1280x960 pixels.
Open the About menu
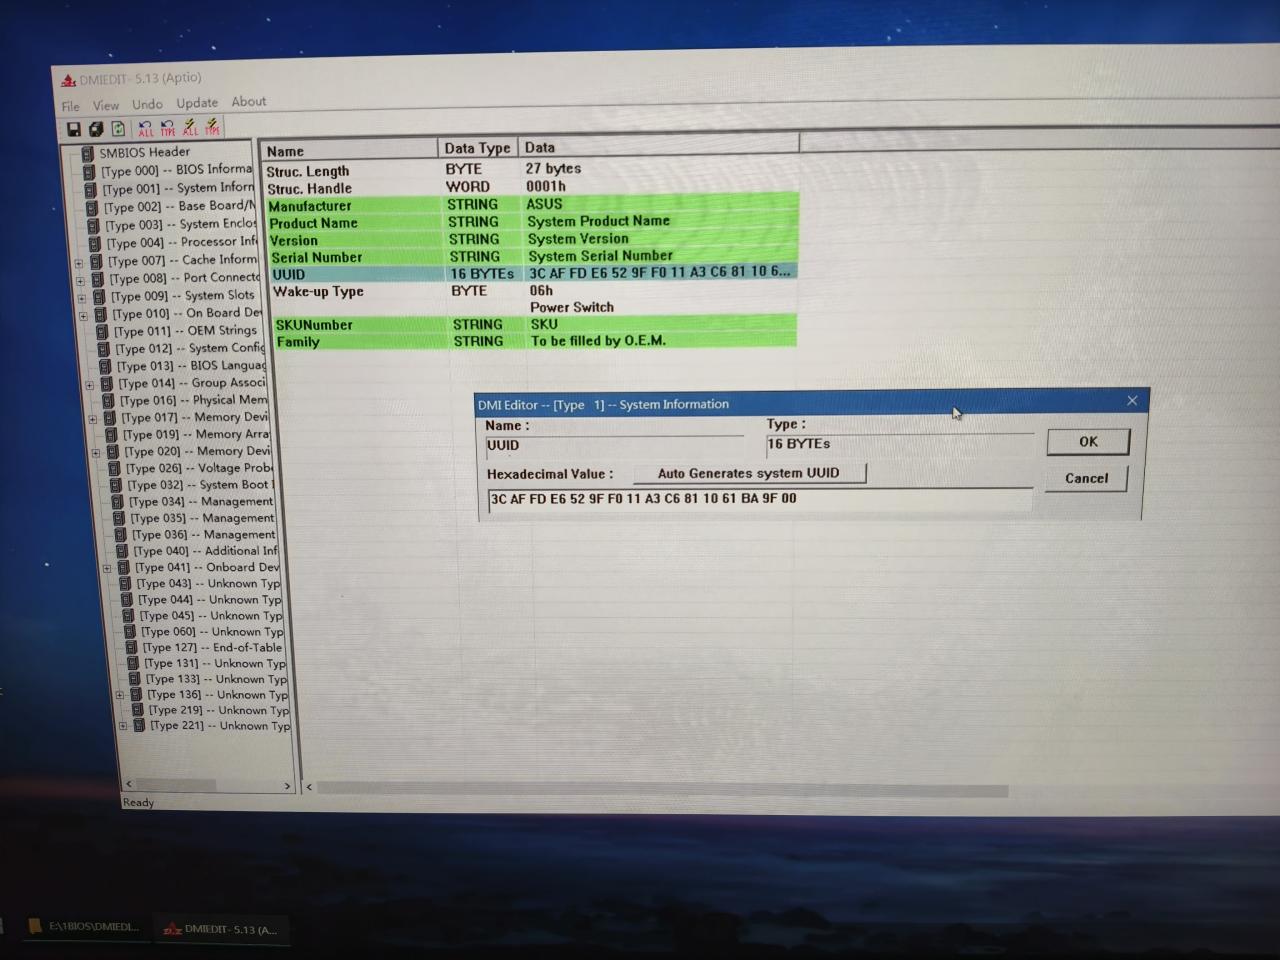click(x=249, y=101)
